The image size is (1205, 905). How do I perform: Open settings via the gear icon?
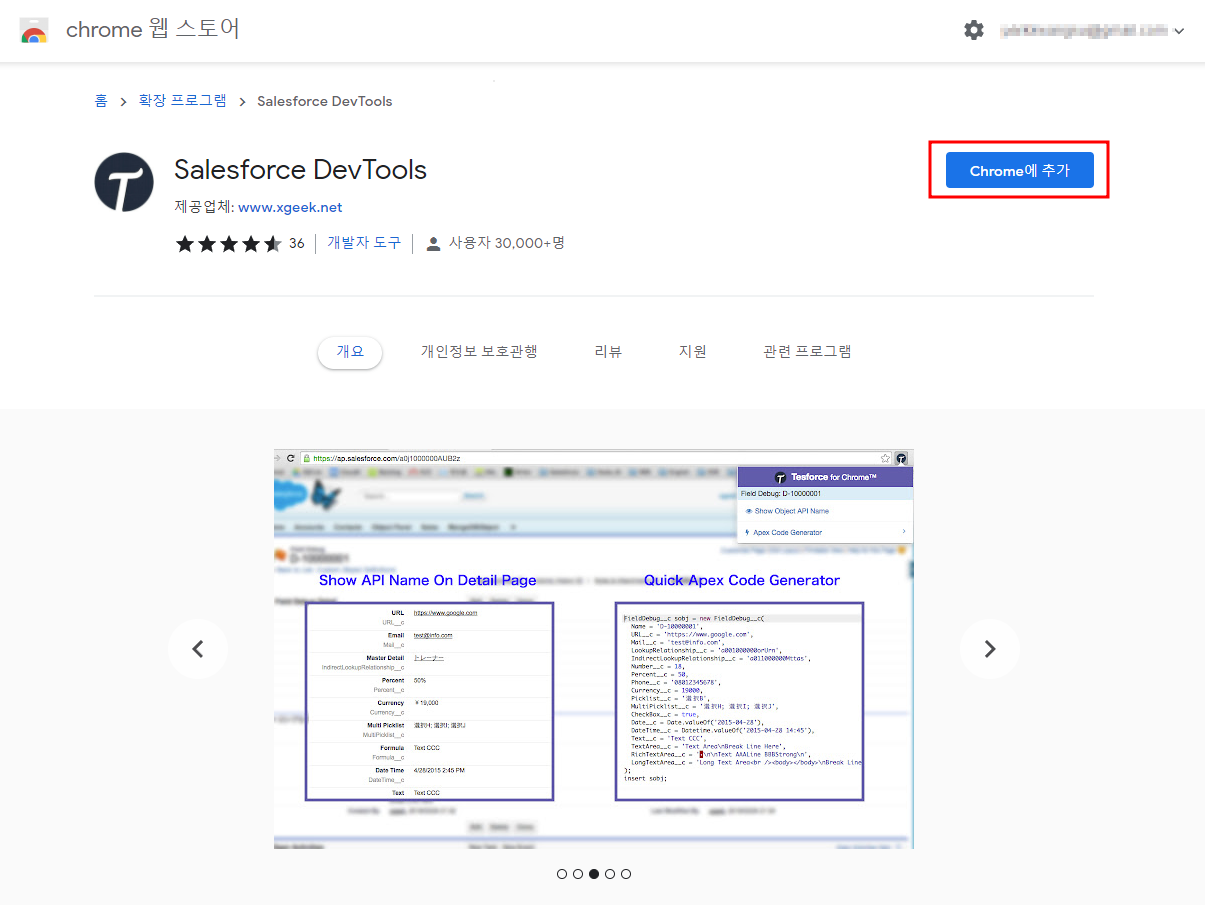[x=974, y=30]
